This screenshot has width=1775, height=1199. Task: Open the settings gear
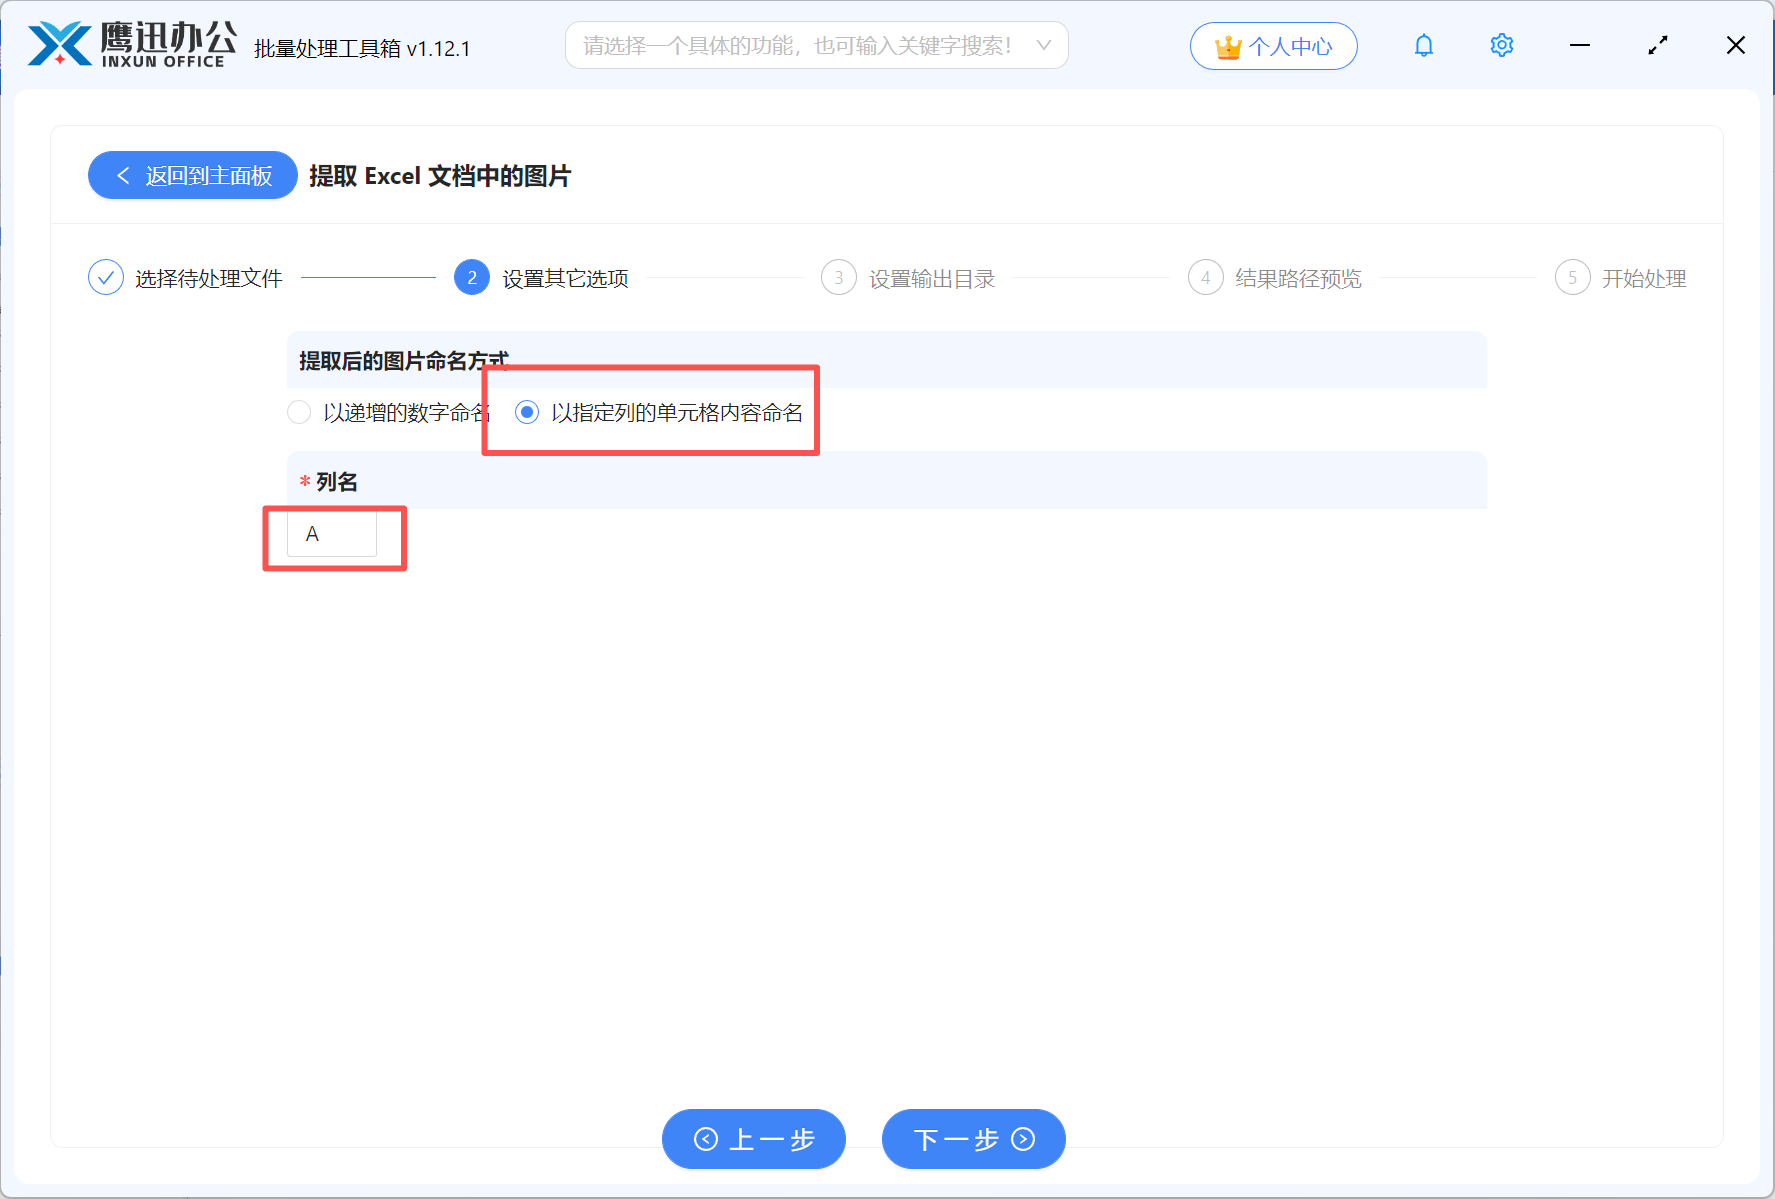pyautogui.click(x=1501, y=45)
